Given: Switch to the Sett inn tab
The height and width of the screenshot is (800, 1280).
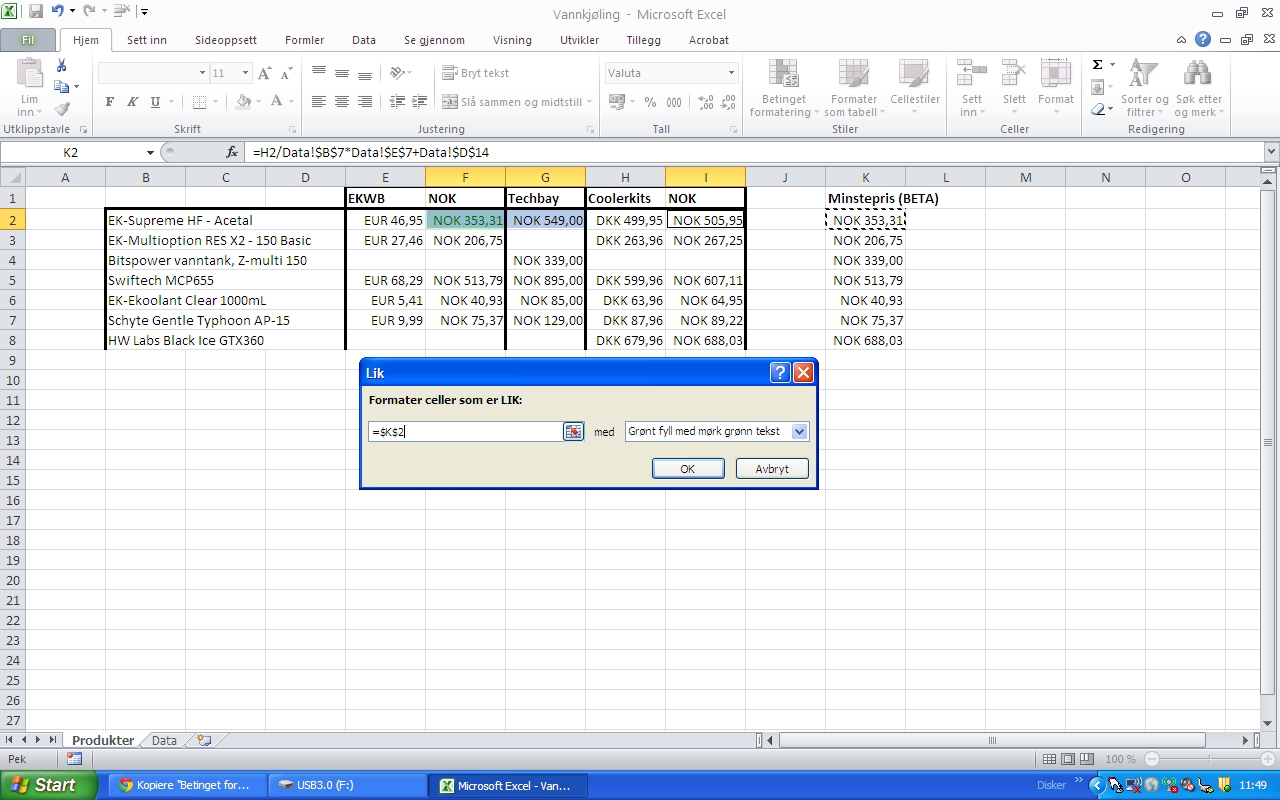Looking at the screenshot, I should (x=147, y=40).
